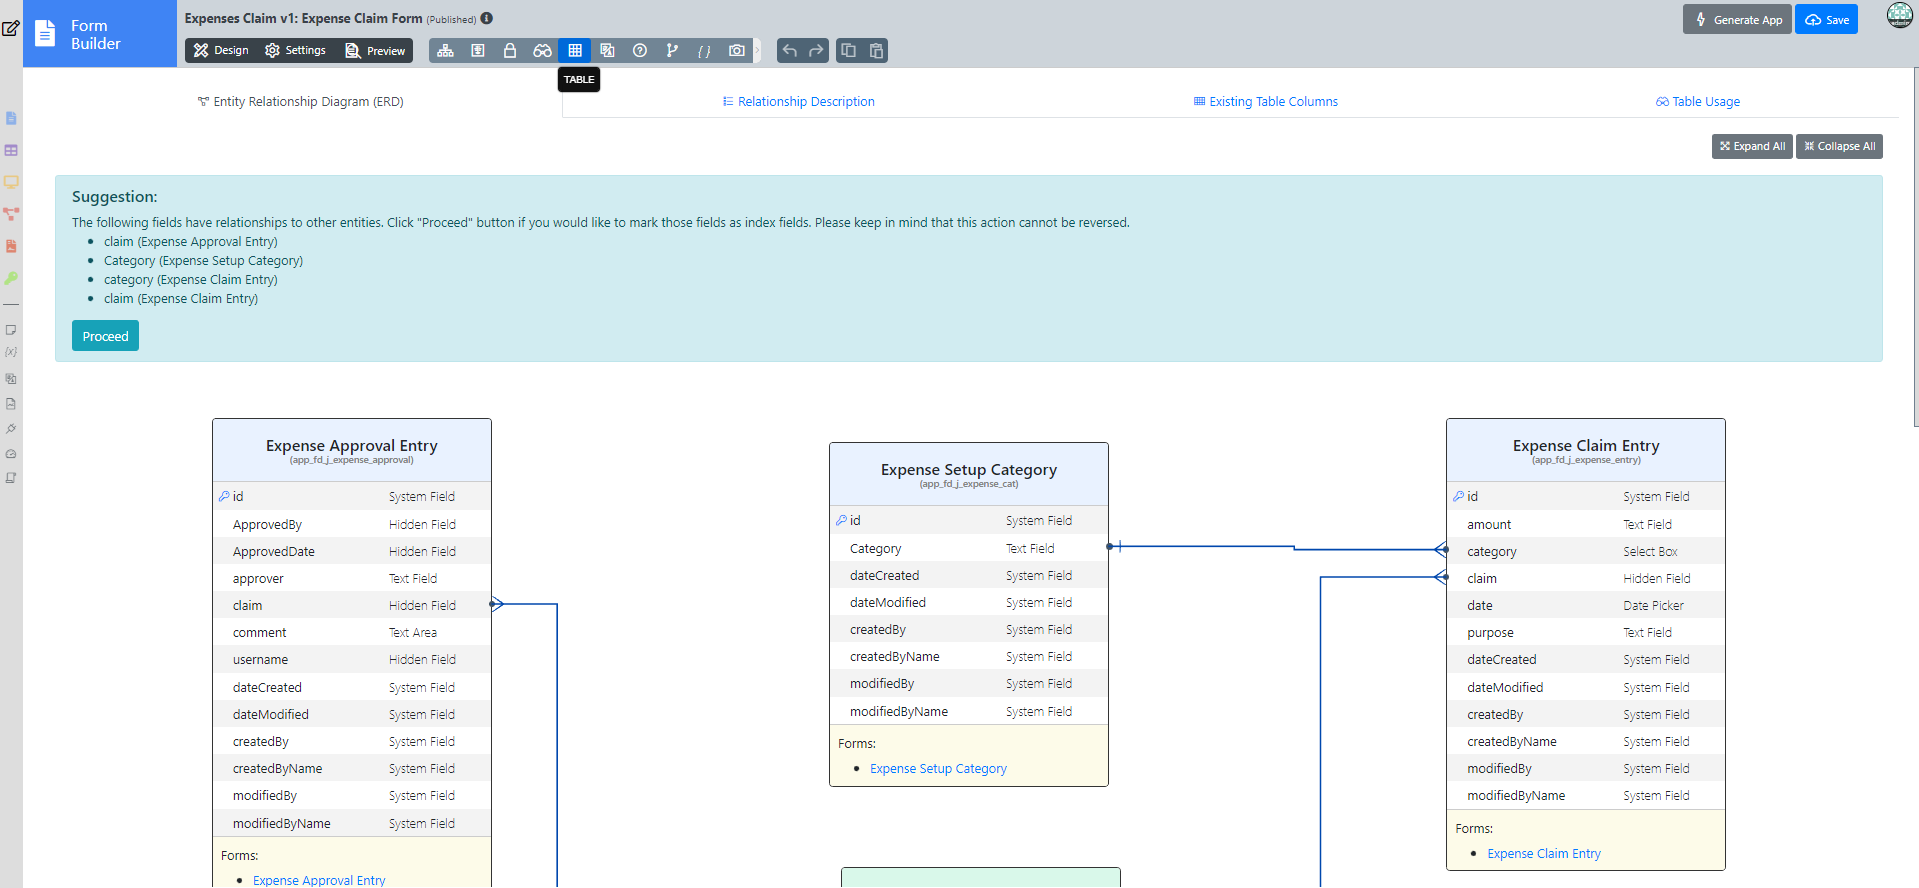Click the info icon beside Published
1919x888 pixels.
487,18
